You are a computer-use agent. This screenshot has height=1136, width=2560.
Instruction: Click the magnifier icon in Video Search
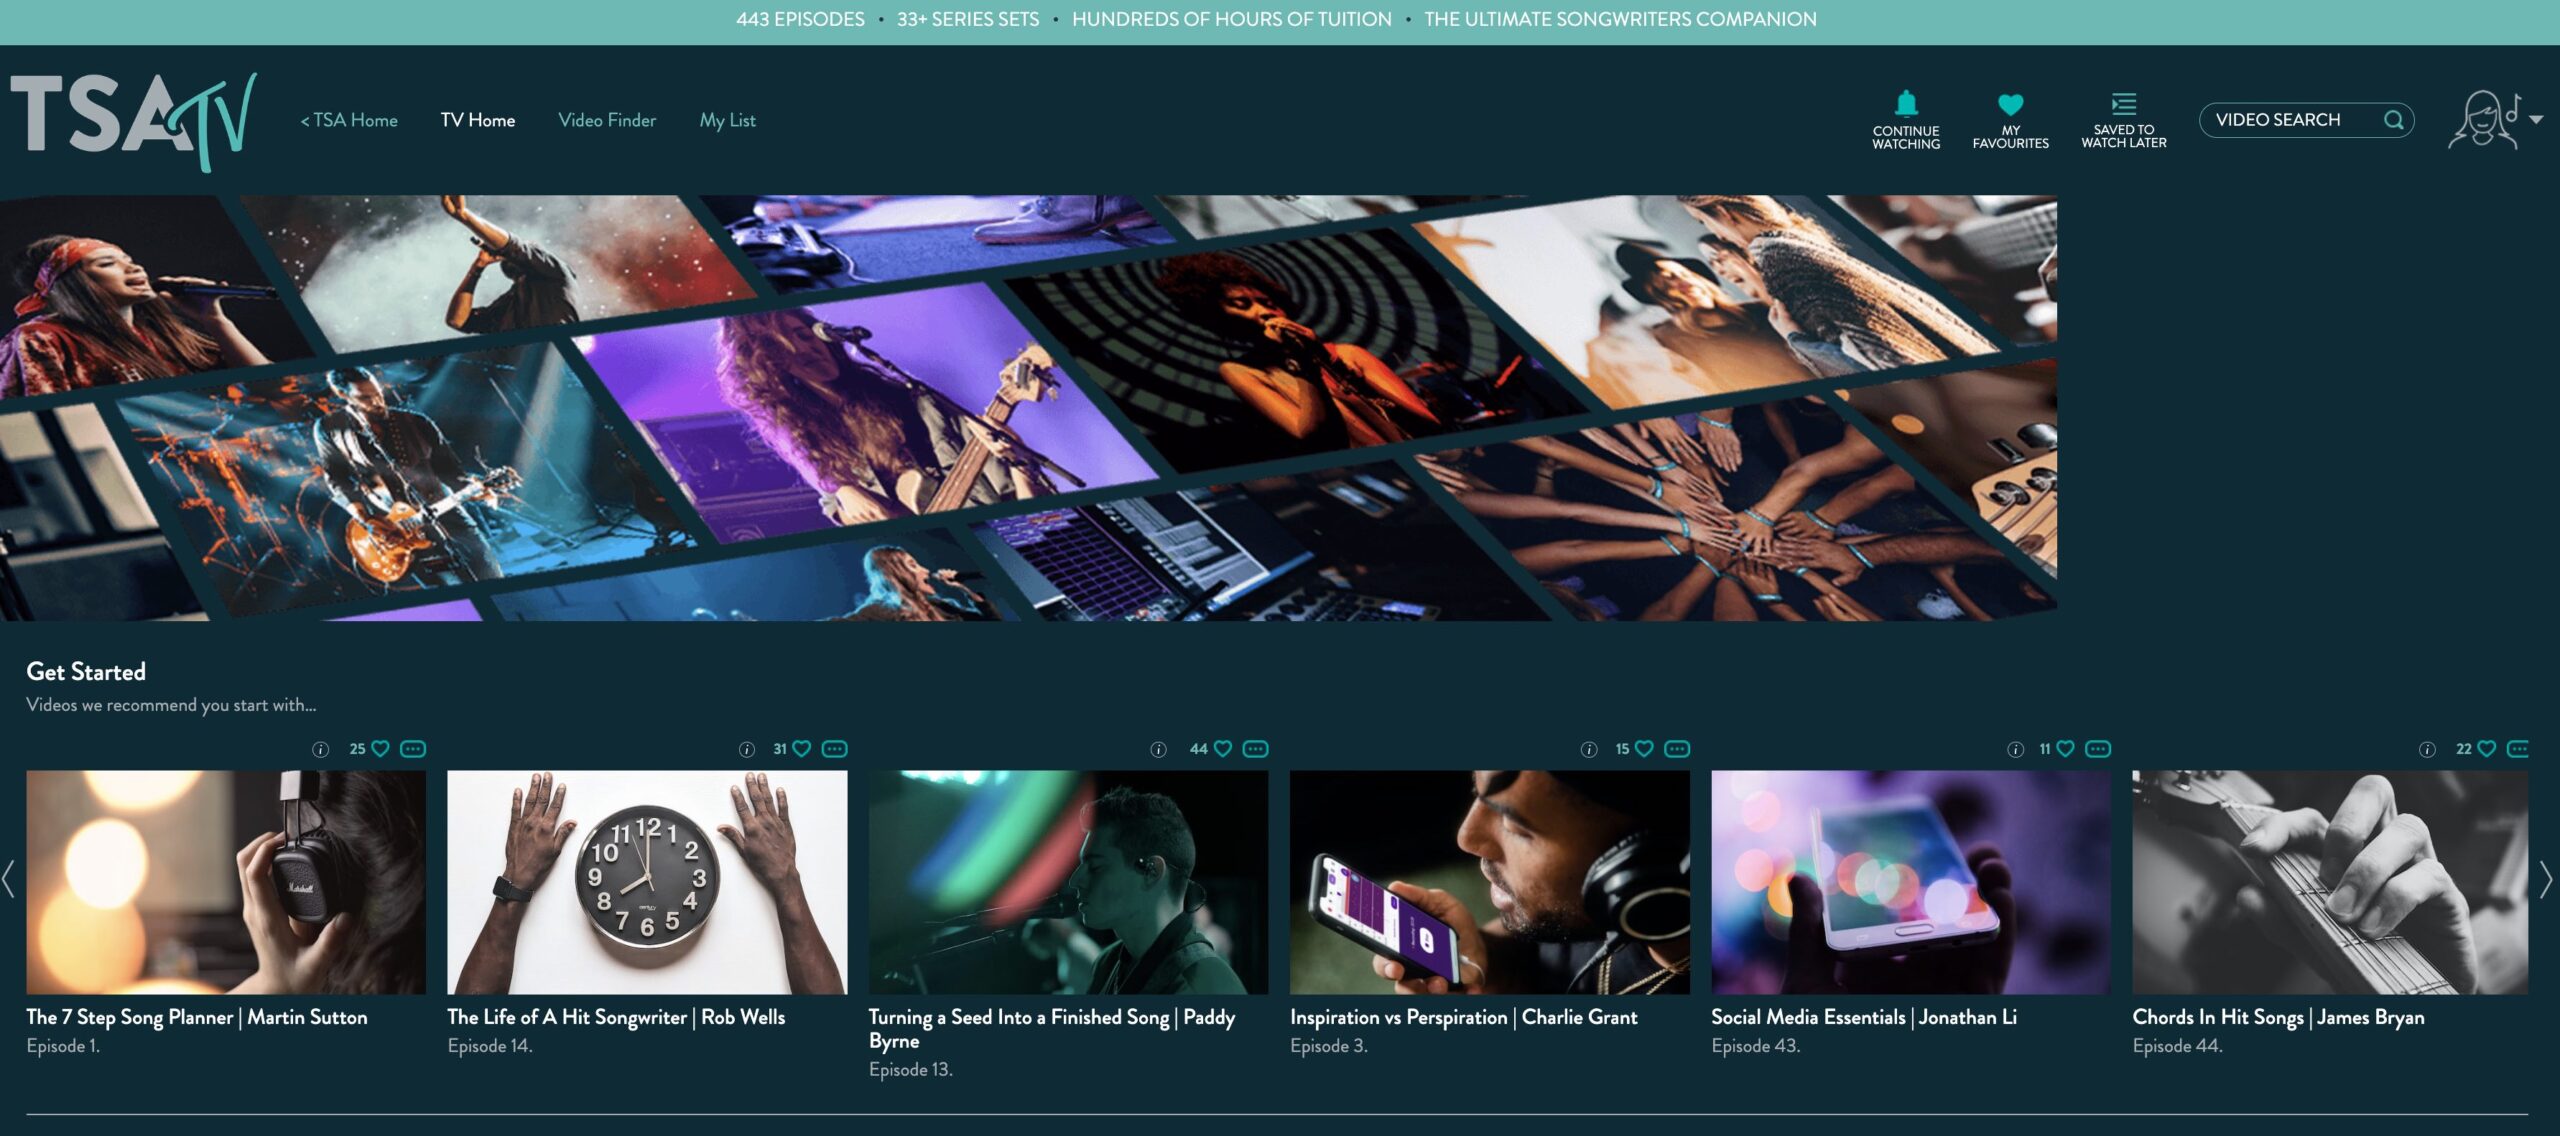(2393, 120)
